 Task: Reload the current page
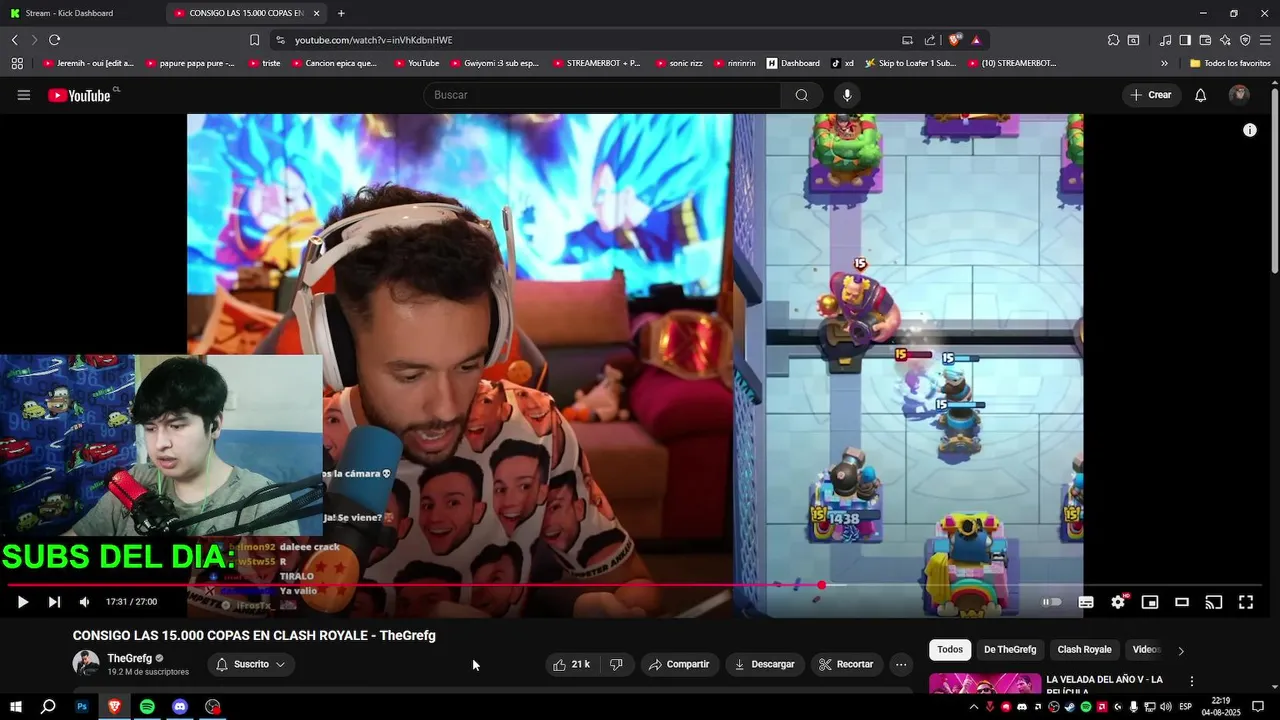coord(54,40)
